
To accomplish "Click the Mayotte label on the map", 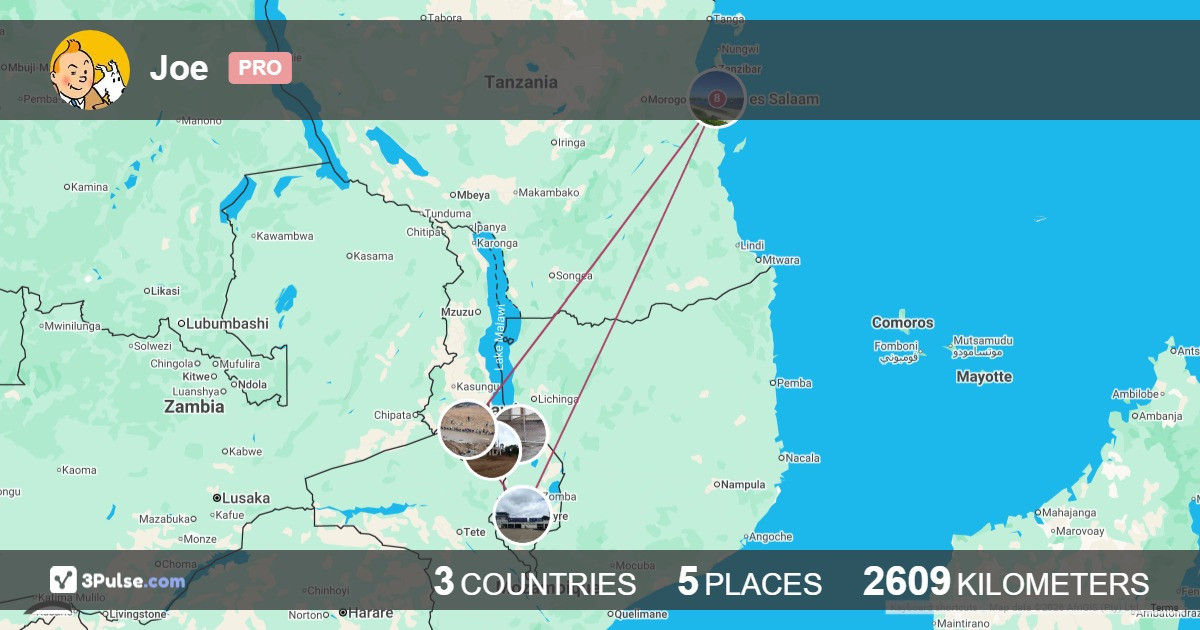I will [x=984, y=377].
